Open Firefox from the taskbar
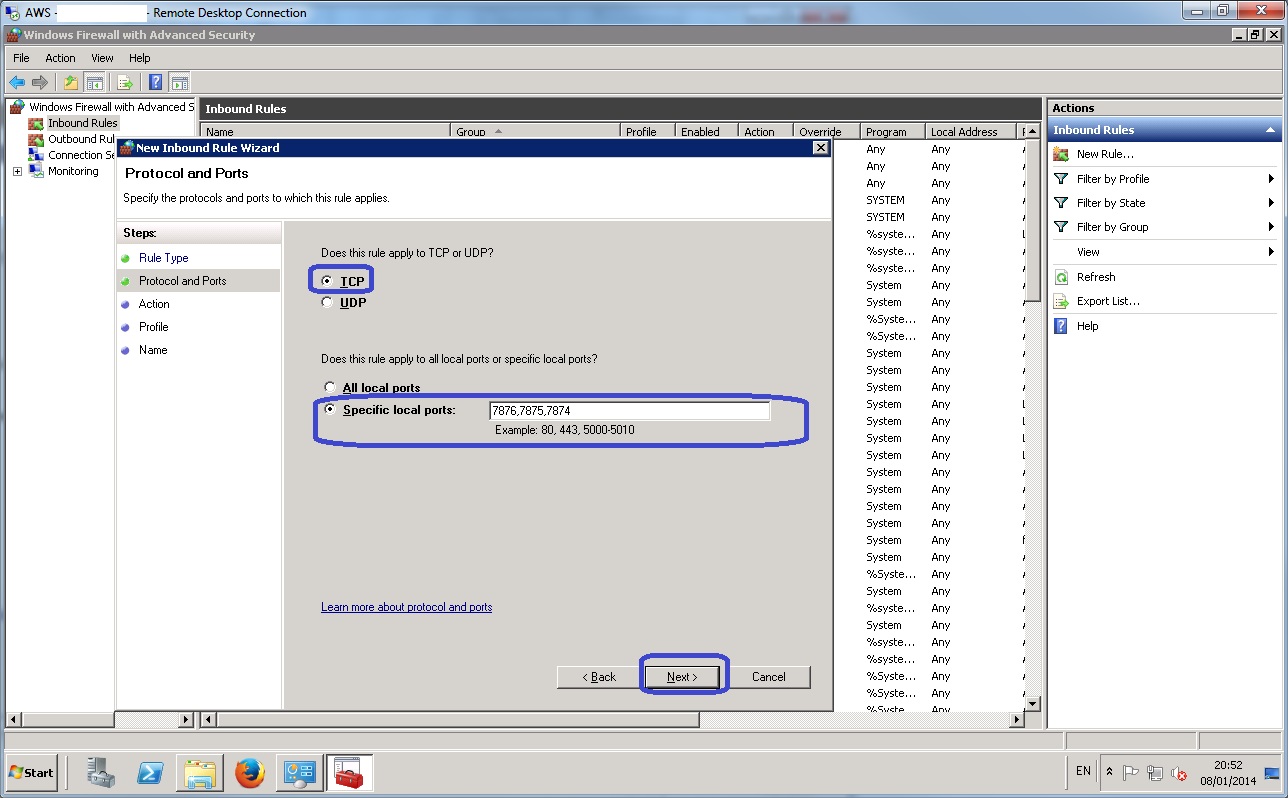 click(x=249, y=773)
